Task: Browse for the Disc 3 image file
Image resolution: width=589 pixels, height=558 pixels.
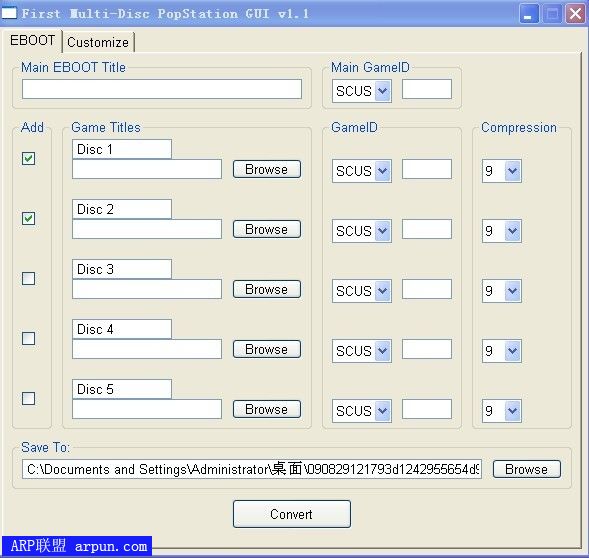Action: [267, 289]
